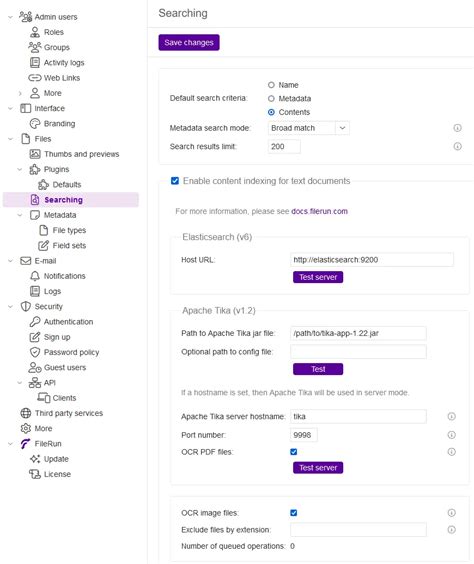The image size is (474, 564).
Task: Click the Web Links chain icon
Action: pyautogui.click(x=35, y=78)
